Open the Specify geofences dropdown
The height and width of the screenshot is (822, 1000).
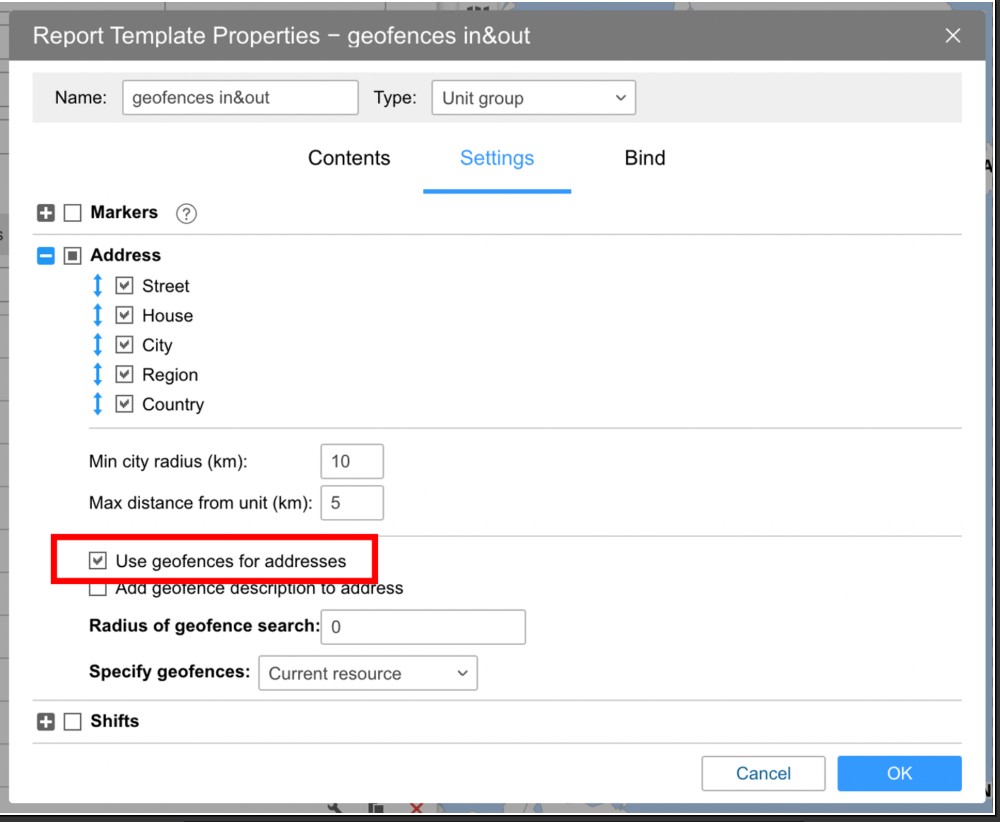pyautogui.click(x=367, y=673)
